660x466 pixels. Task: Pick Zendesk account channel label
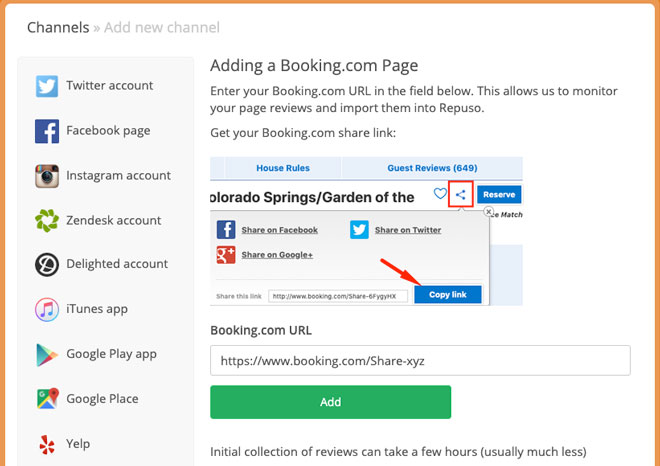[114, 220]
